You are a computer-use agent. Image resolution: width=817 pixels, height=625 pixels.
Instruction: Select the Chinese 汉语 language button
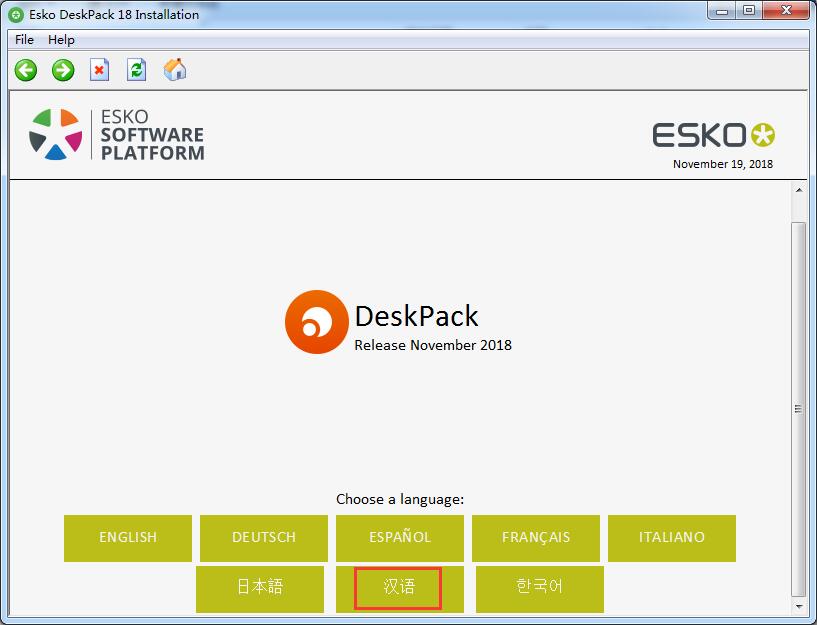[x=400, y=589]
